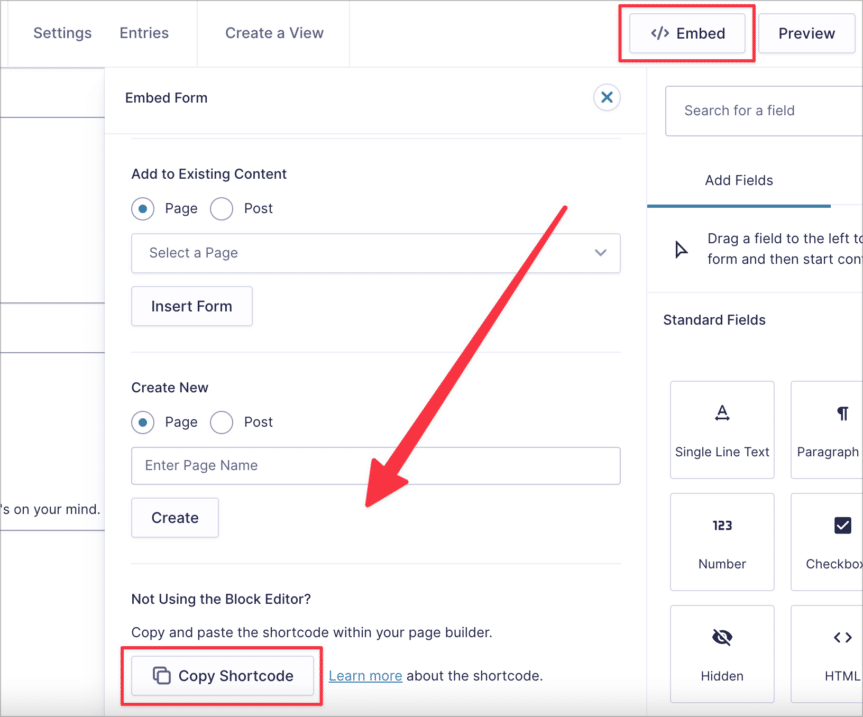Screen dimensions: 863x717
Task: Open the Entries tab
Action: pos(143,33)
